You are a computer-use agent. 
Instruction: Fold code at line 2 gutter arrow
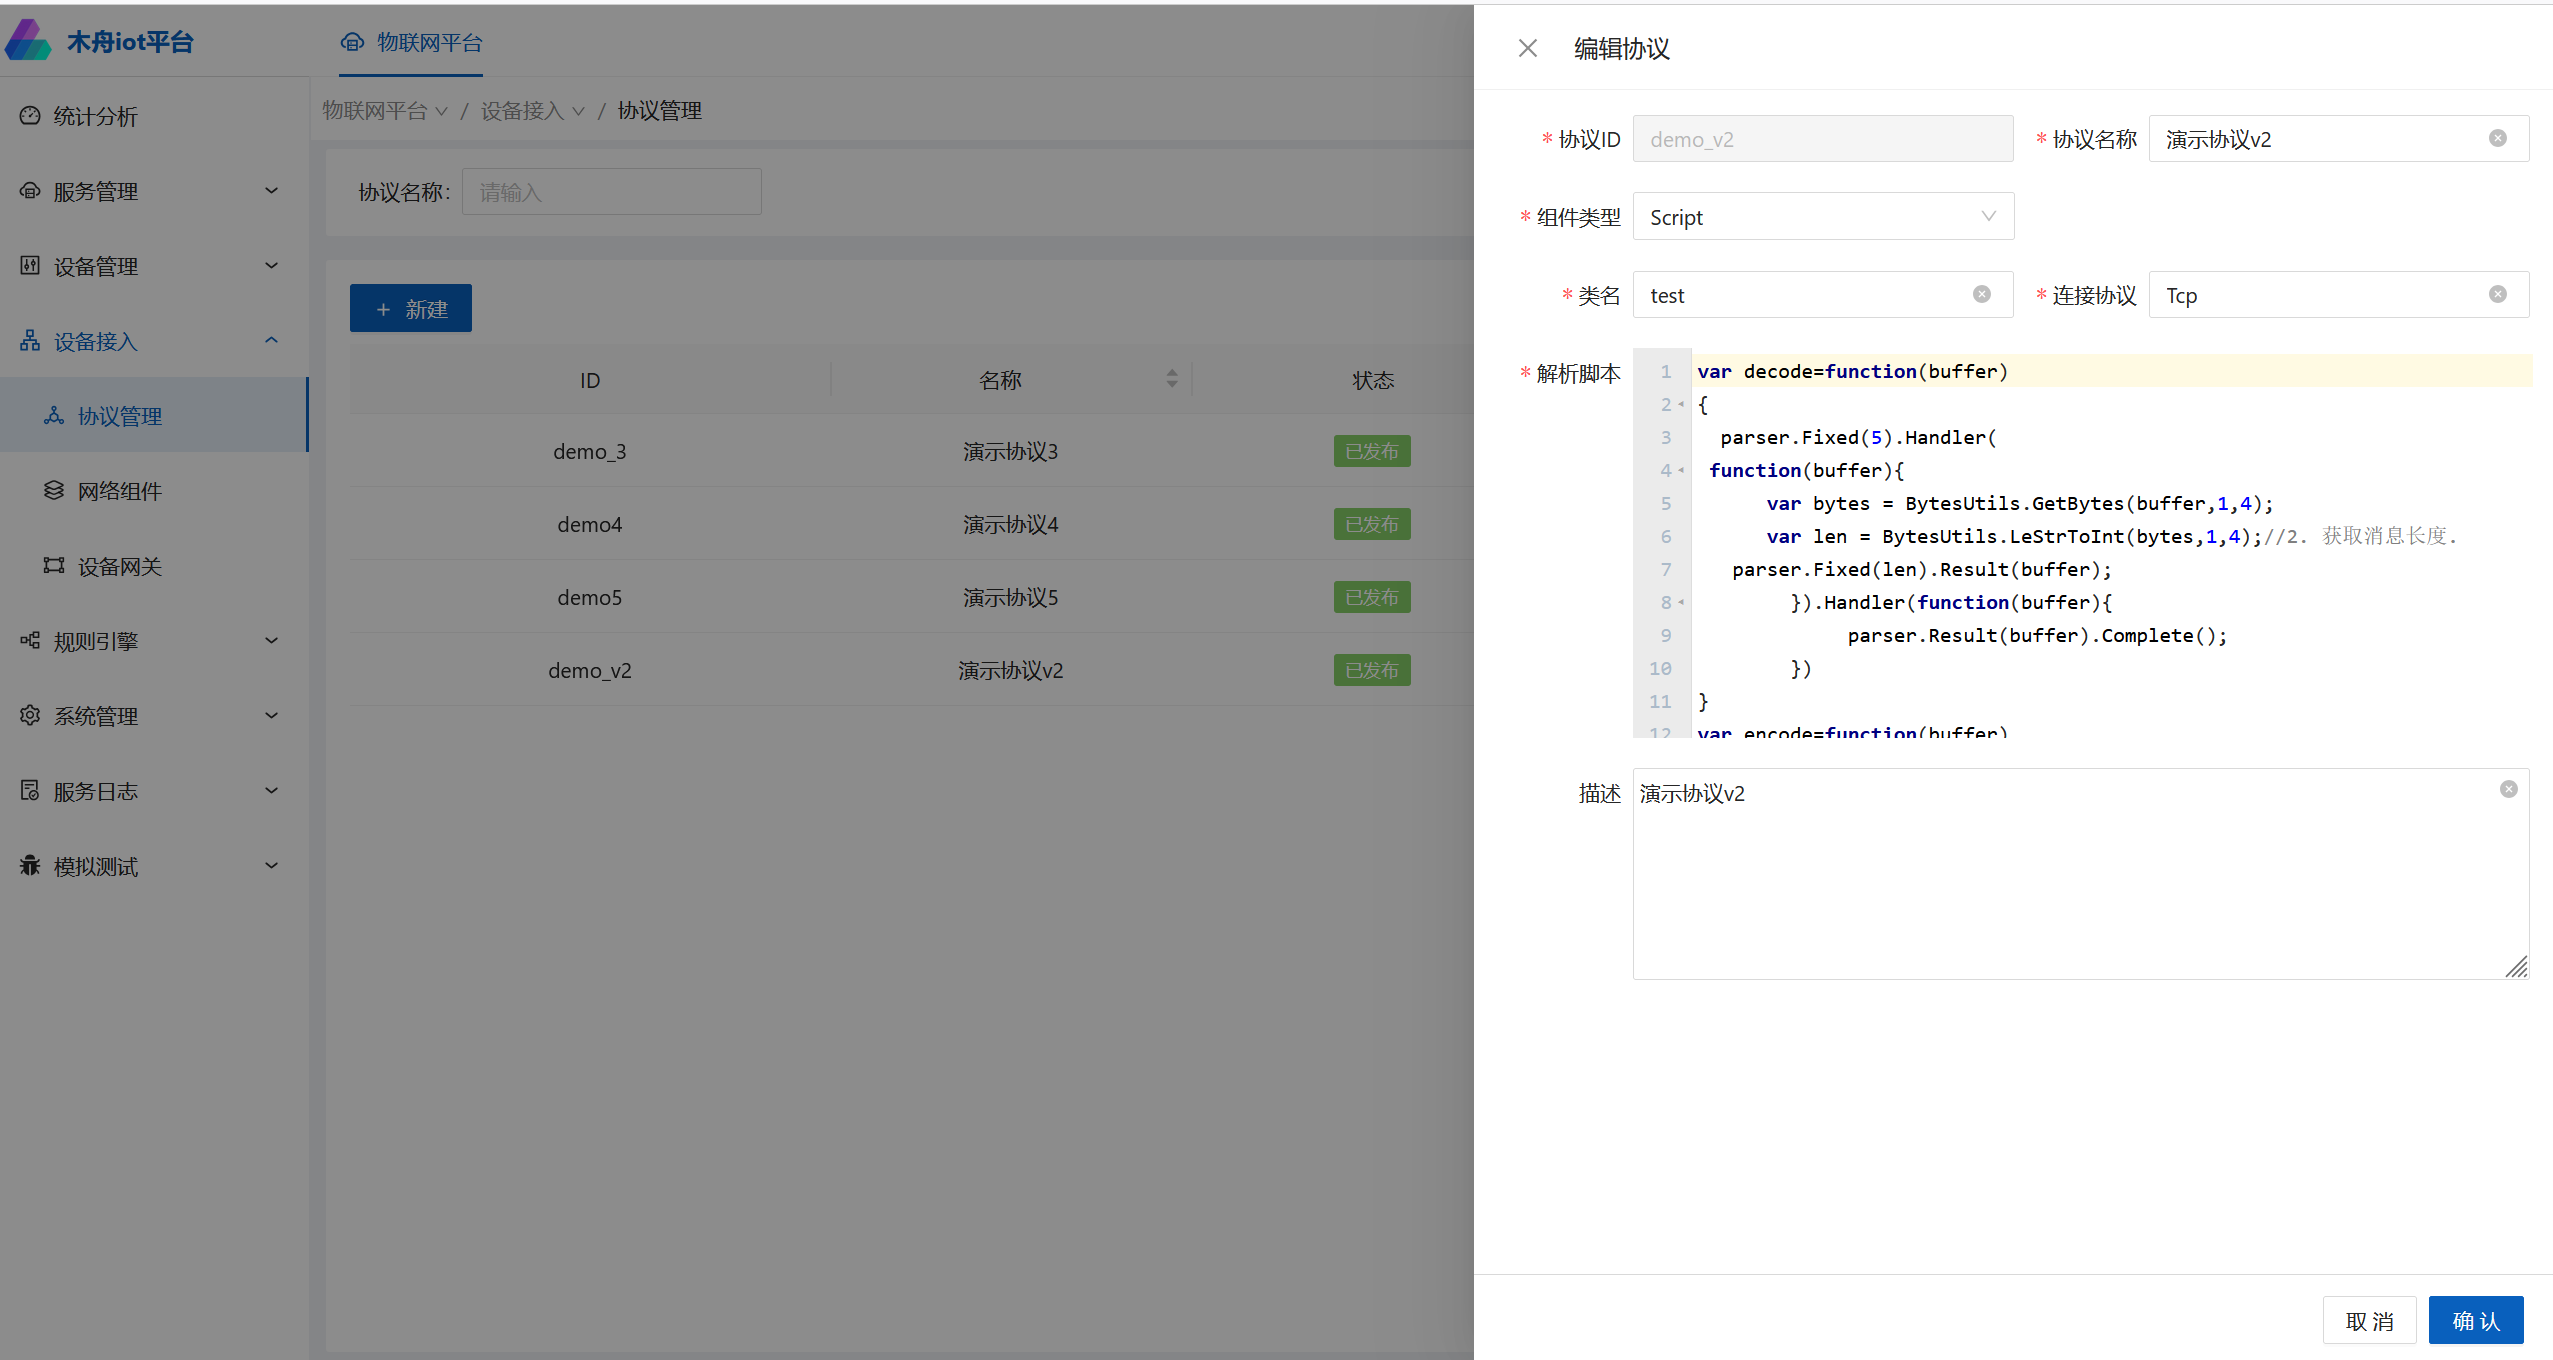tap(1682, 405)
